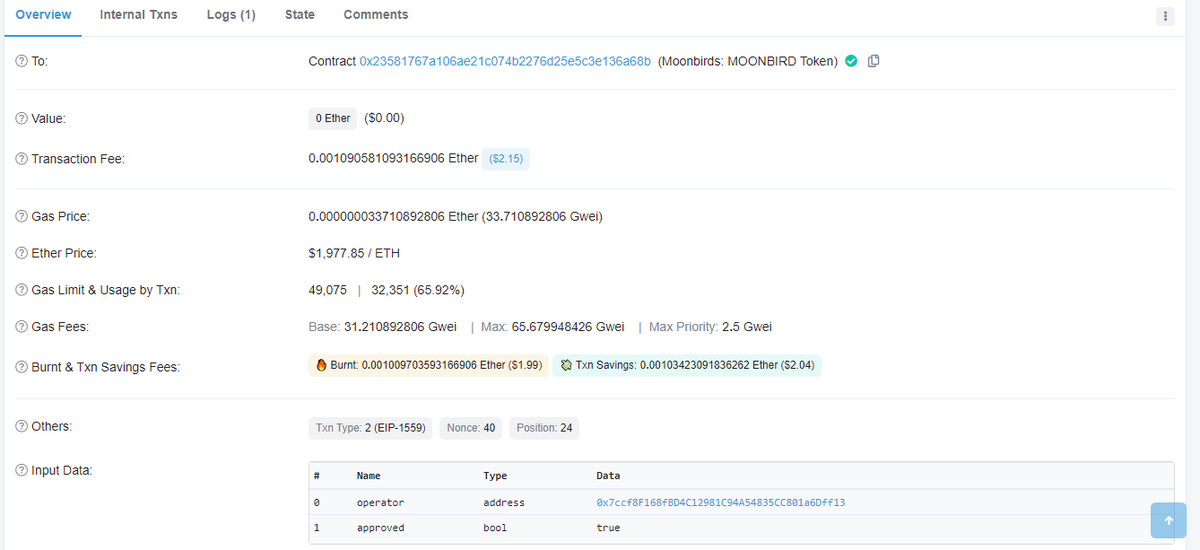Open the Logs (1) tab

[x=231, y=15]
